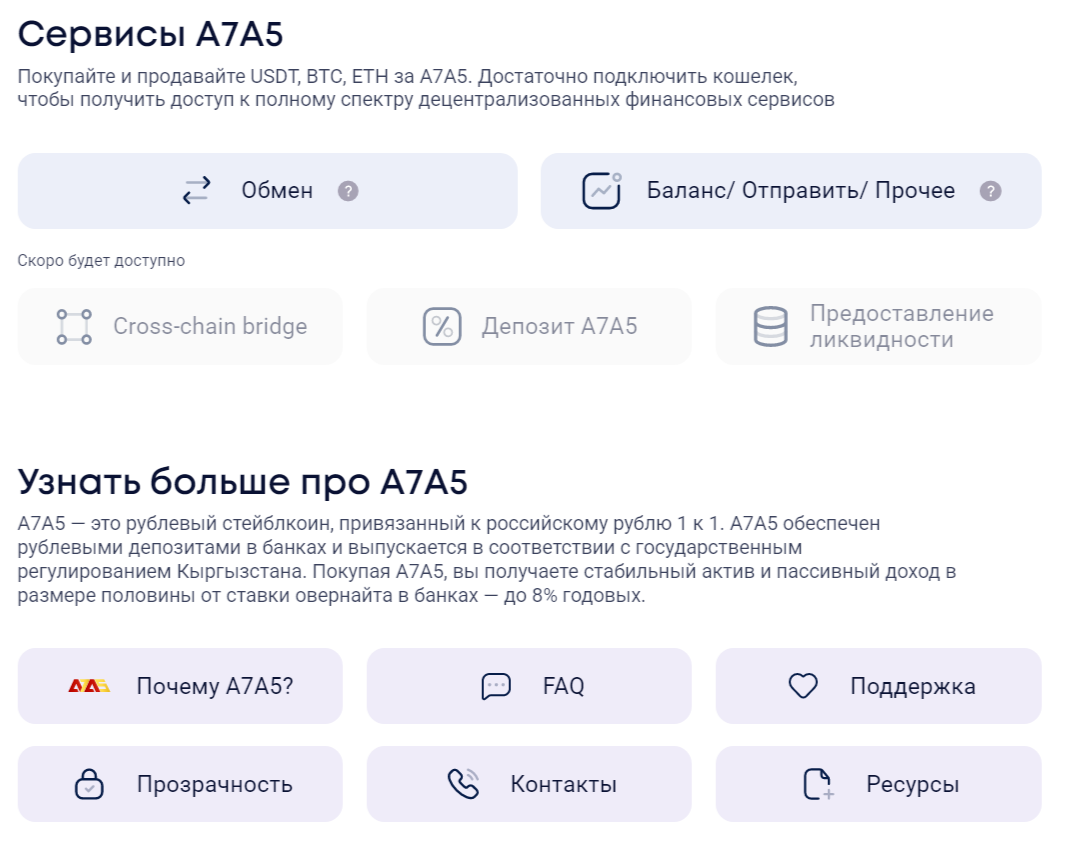Click the padlock icon beside Прозрачность
The height and width of the screenshot is (849, 1077).
(x=90, y=784)
